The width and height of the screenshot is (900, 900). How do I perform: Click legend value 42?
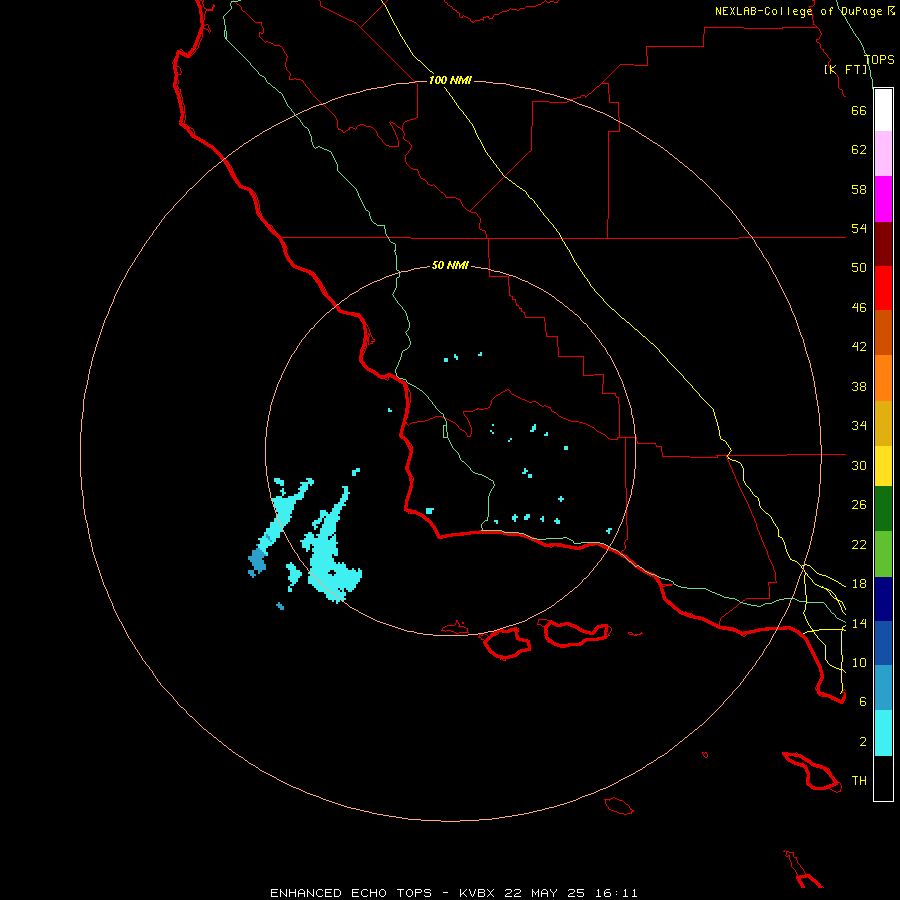tap(859, 347)
